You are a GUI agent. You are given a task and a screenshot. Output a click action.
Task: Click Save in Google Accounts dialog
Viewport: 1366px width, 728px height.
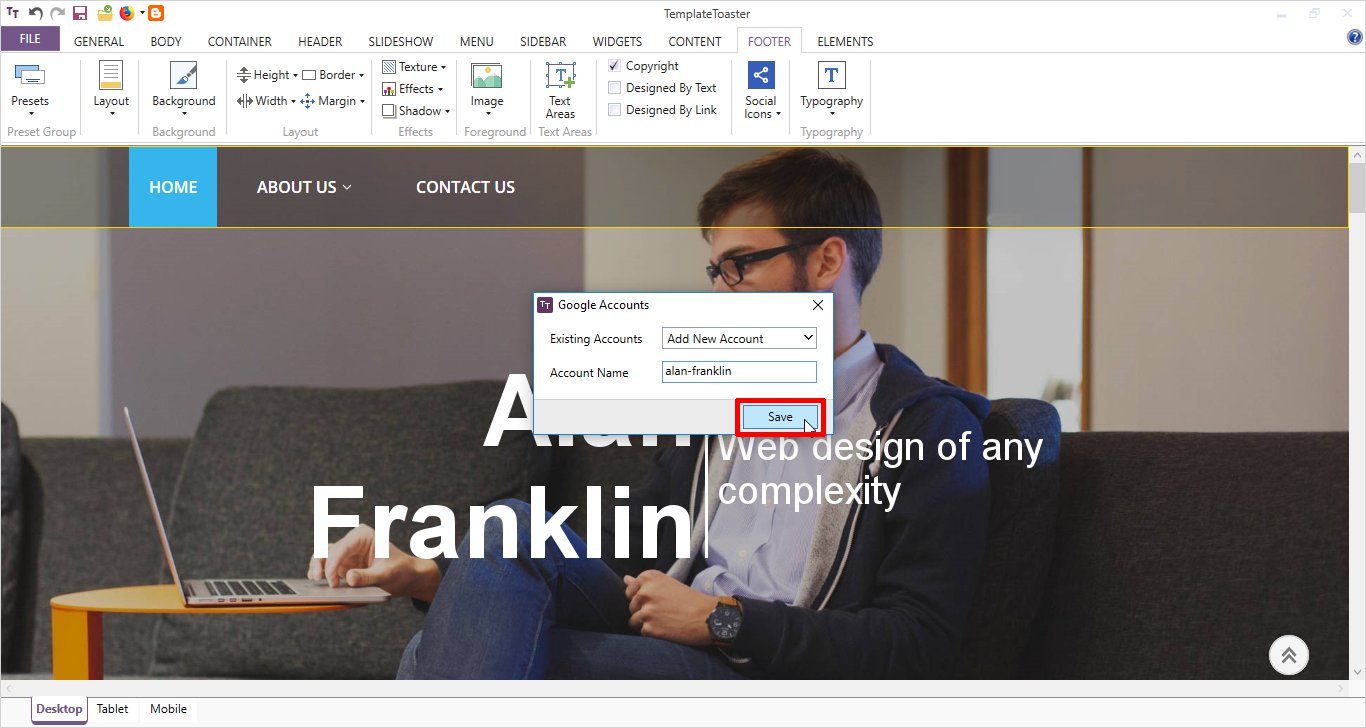pyautogui.click(x=780, y=417)
